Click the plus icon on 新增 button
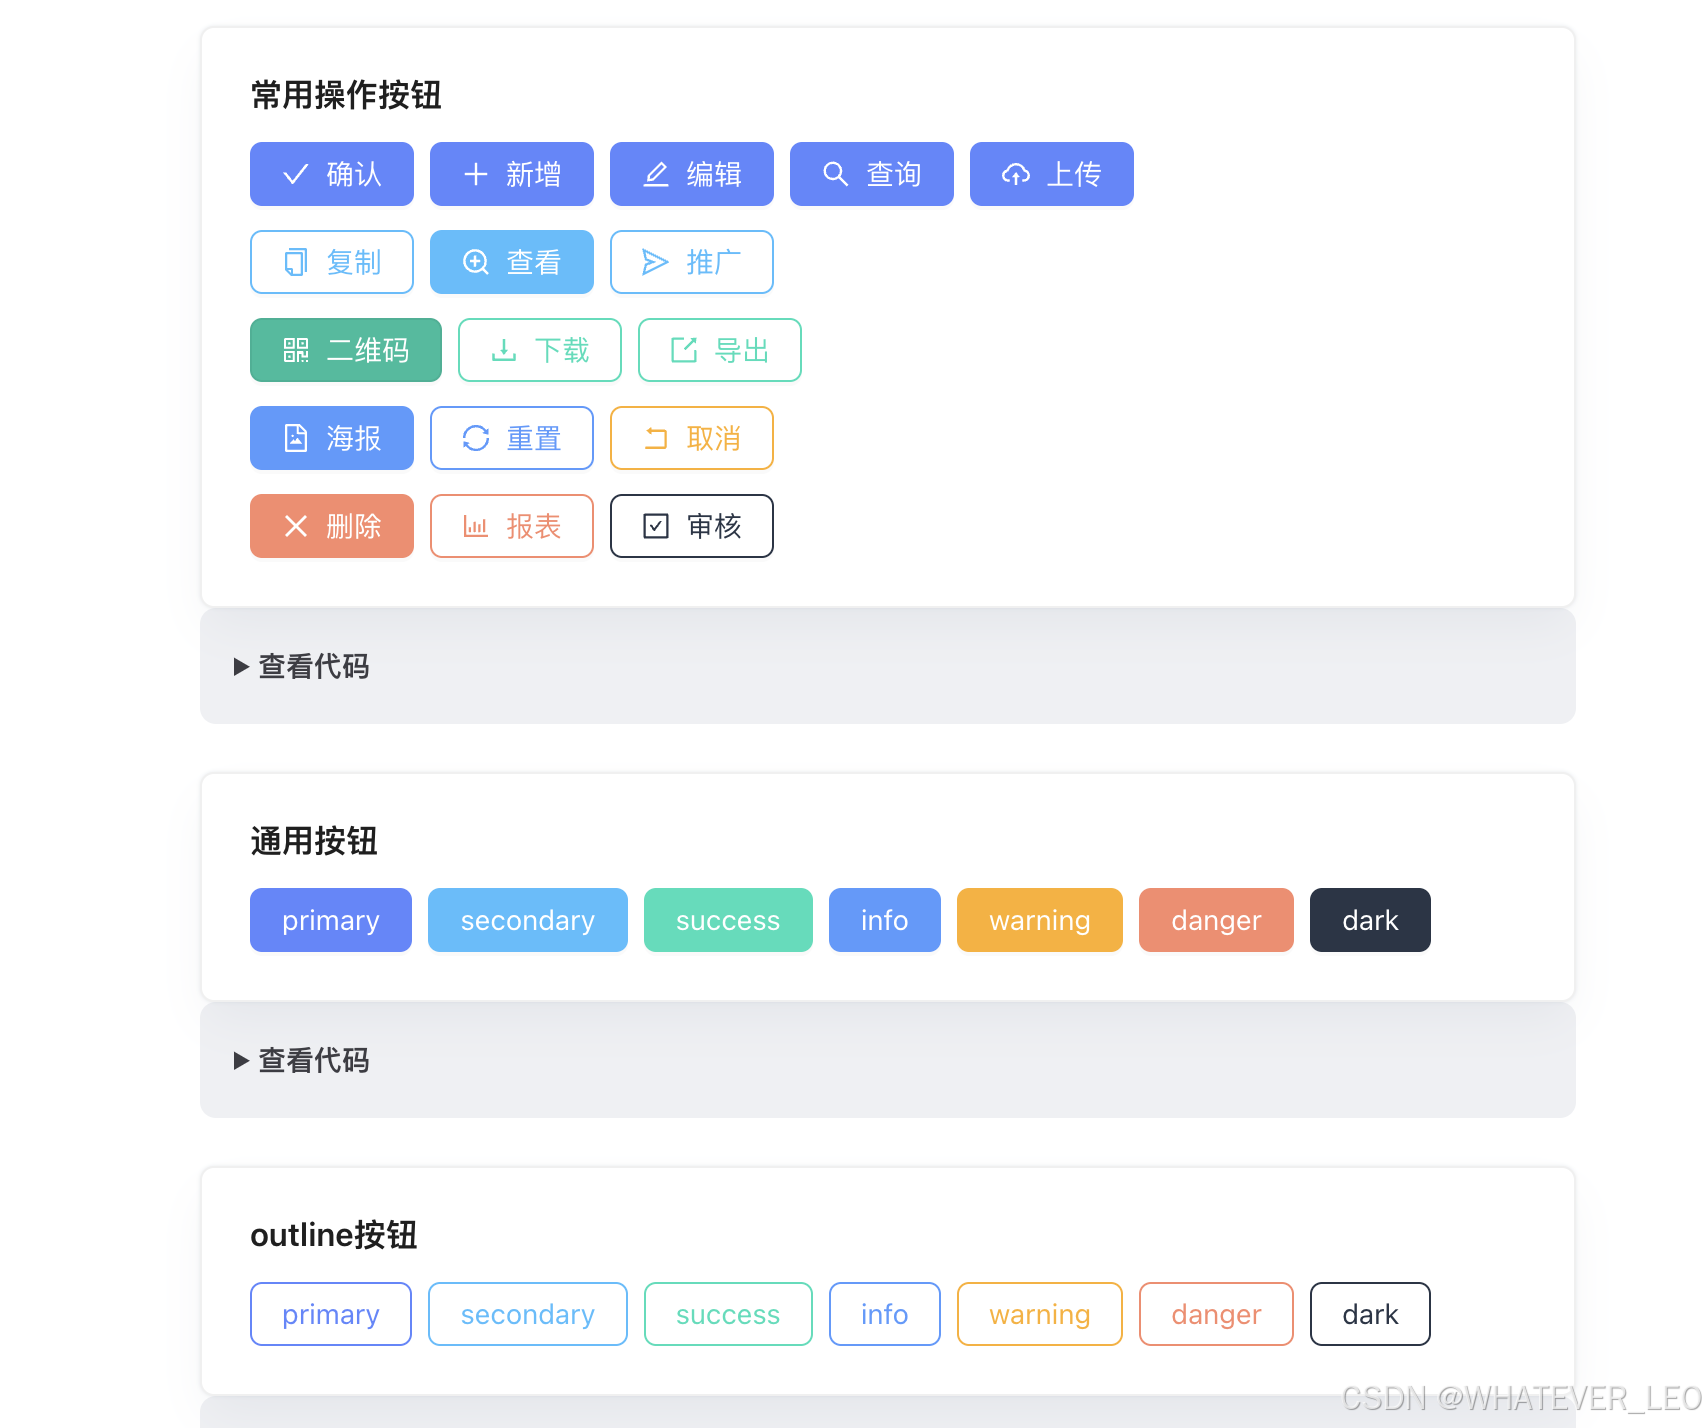1706x1428 pixels. click(476, 175)
